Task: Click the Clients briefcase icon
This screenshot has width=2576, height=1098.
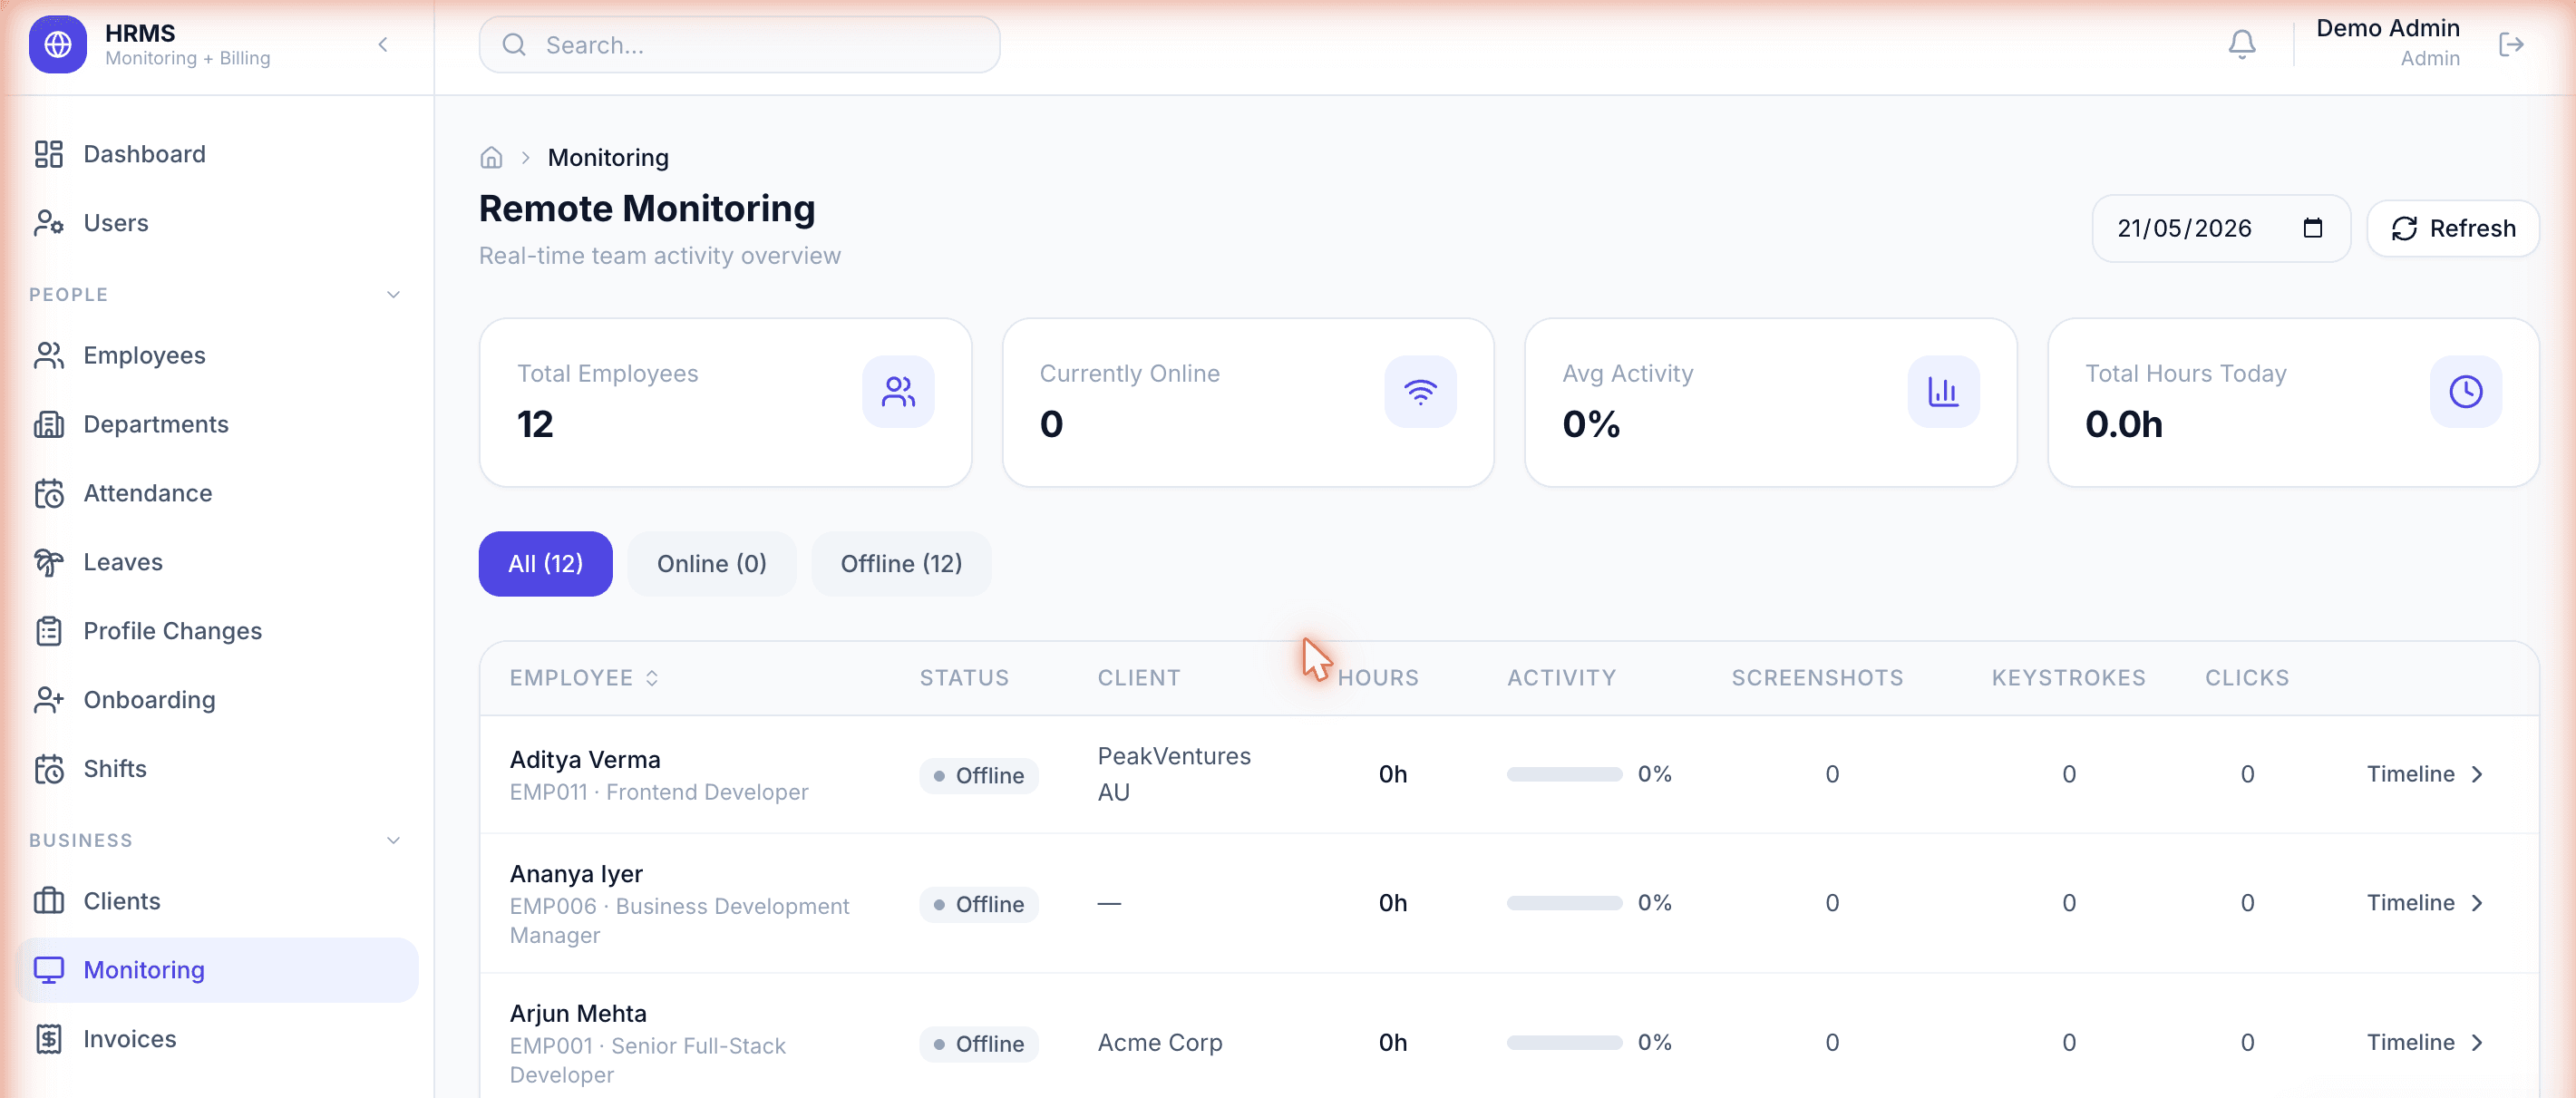Action: coord(49,901)
